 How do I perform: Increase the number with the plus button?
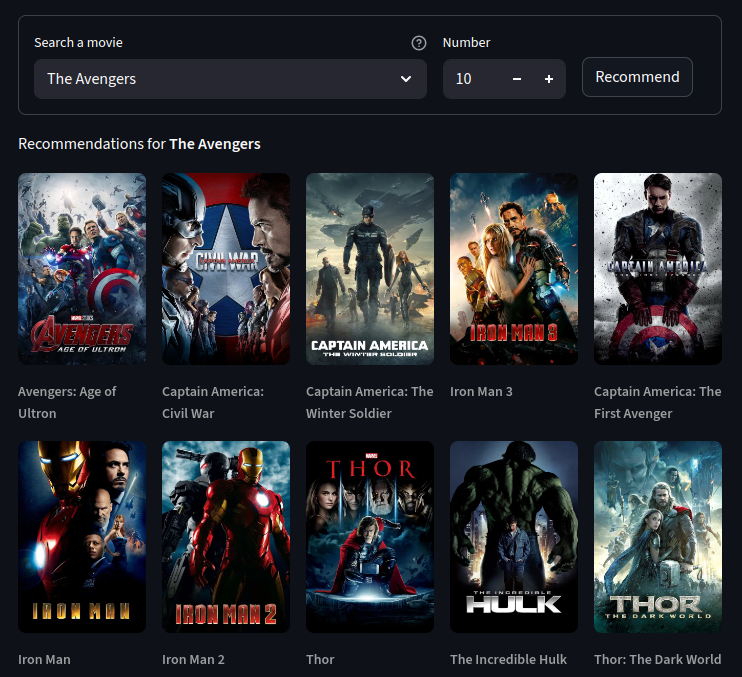coord(549,79)
